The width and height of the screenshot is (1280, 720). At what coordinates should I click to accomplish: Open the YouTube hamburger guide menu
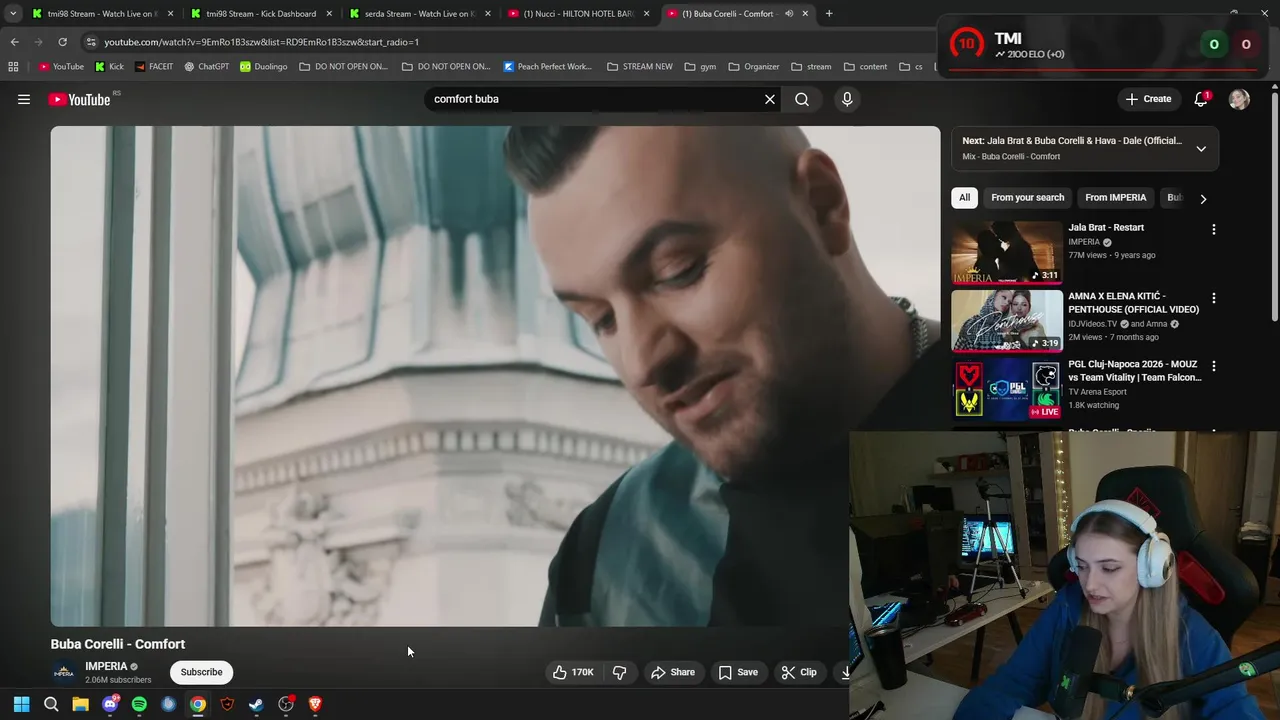pos(24,99)
